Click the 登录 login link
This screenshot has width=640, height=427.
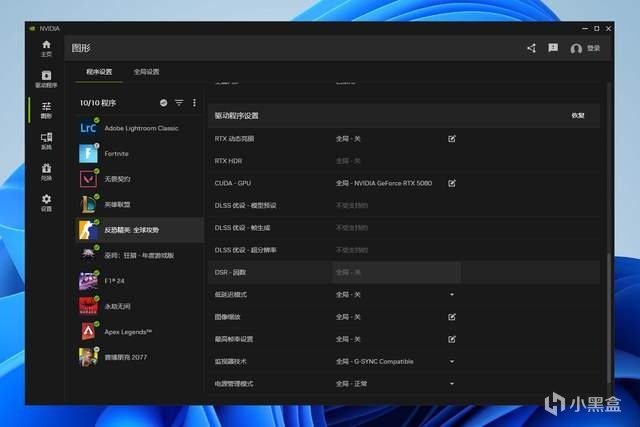593,48
